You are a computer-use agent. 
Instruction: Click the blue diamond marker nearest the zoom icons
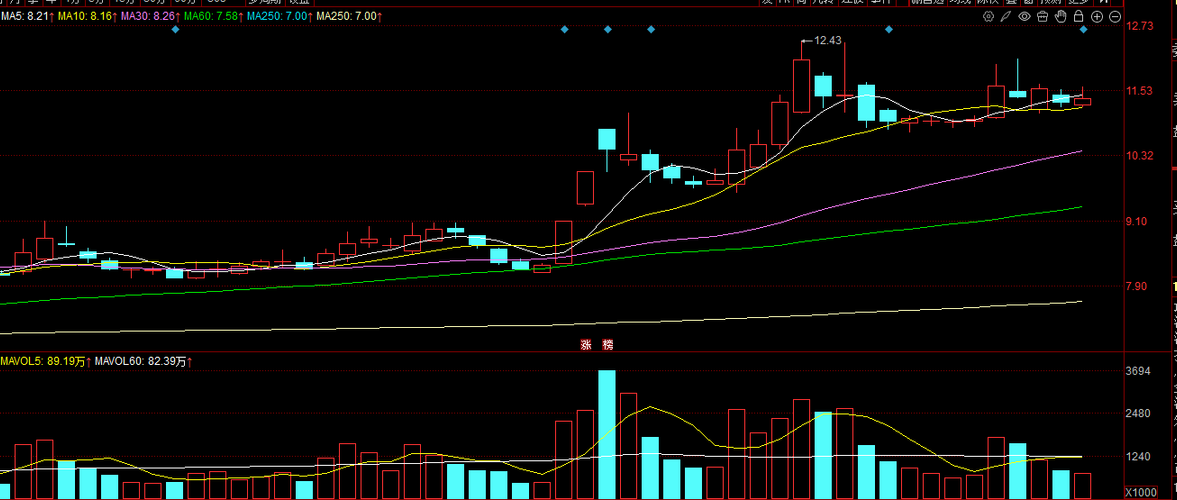[1083, 29]
